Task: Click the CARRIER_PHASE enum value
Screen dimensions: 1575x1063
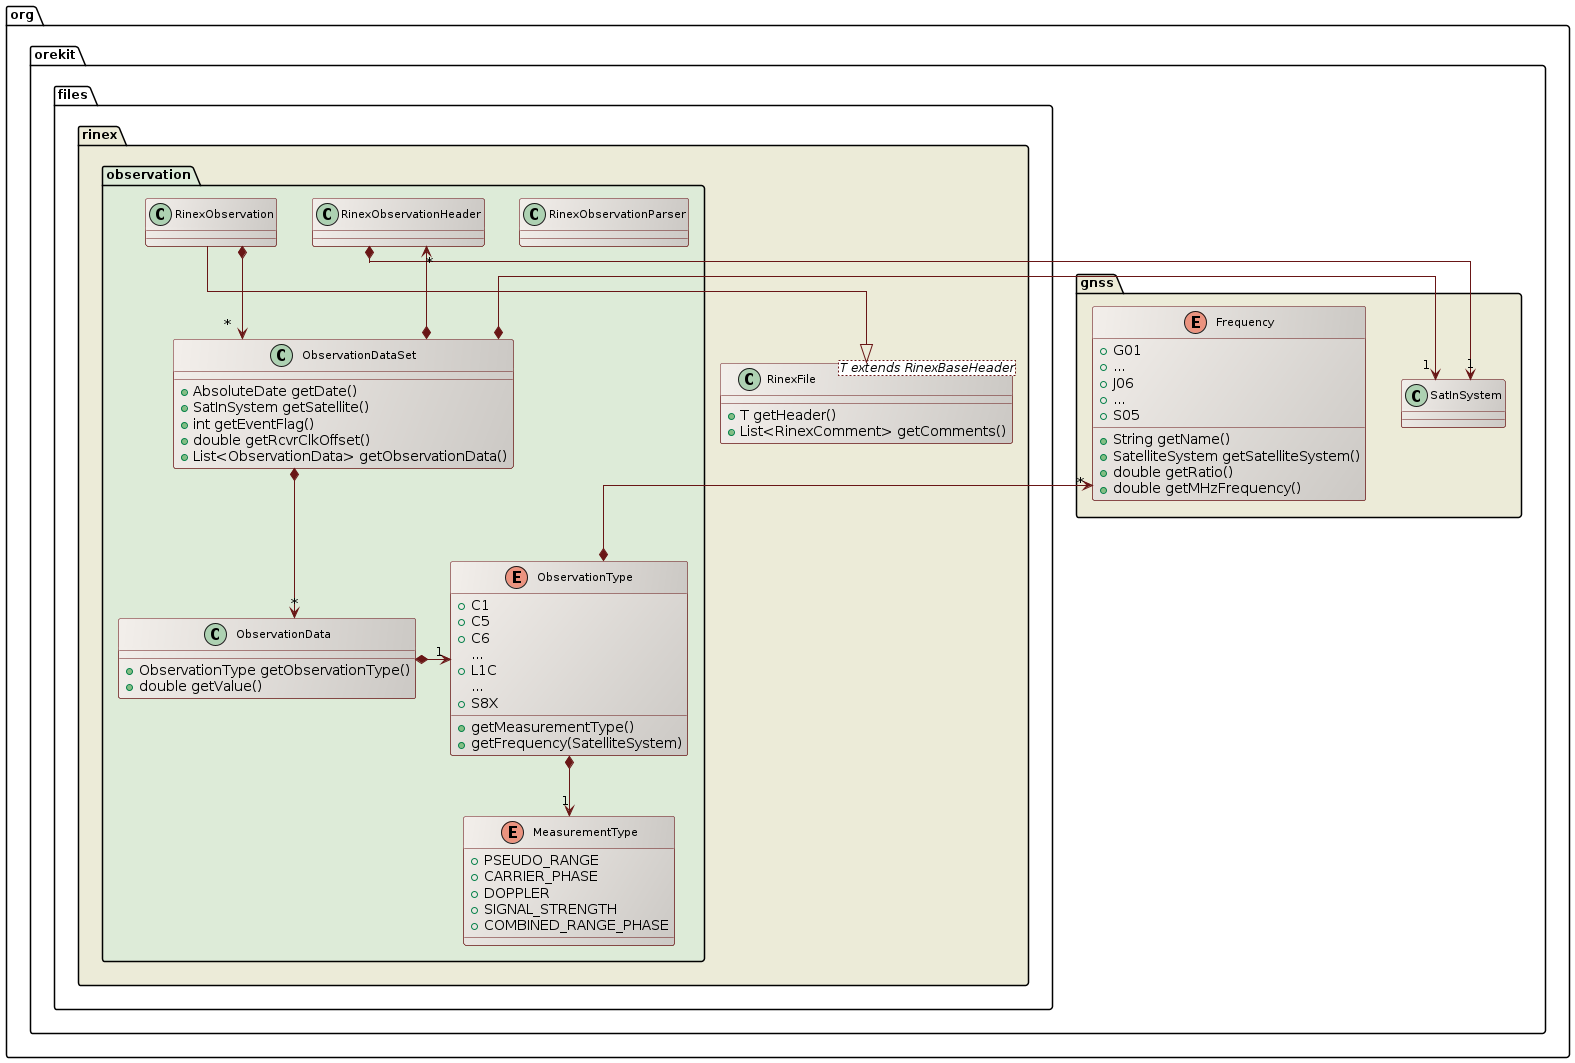Action: (540, 876)
